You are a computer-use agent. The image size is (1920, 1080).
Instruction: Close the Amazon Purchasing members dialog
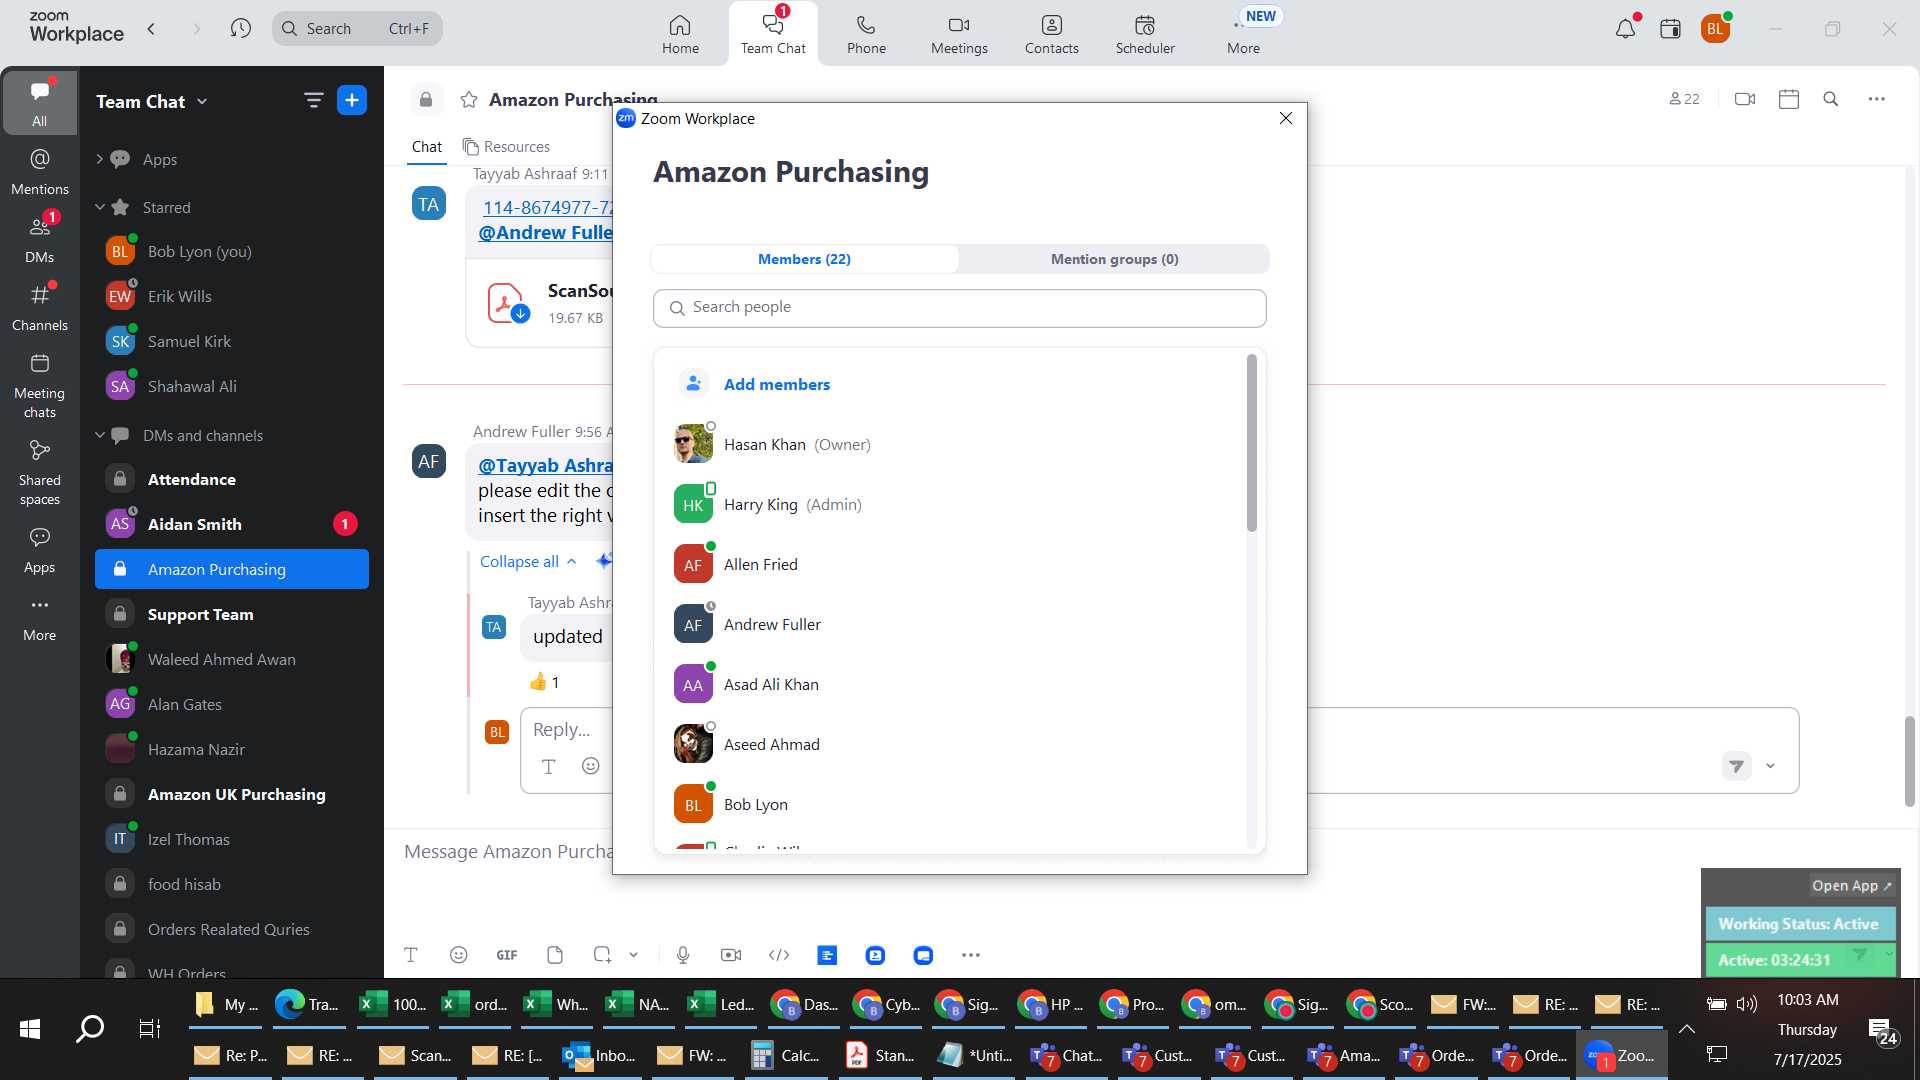pos(1286,118)
